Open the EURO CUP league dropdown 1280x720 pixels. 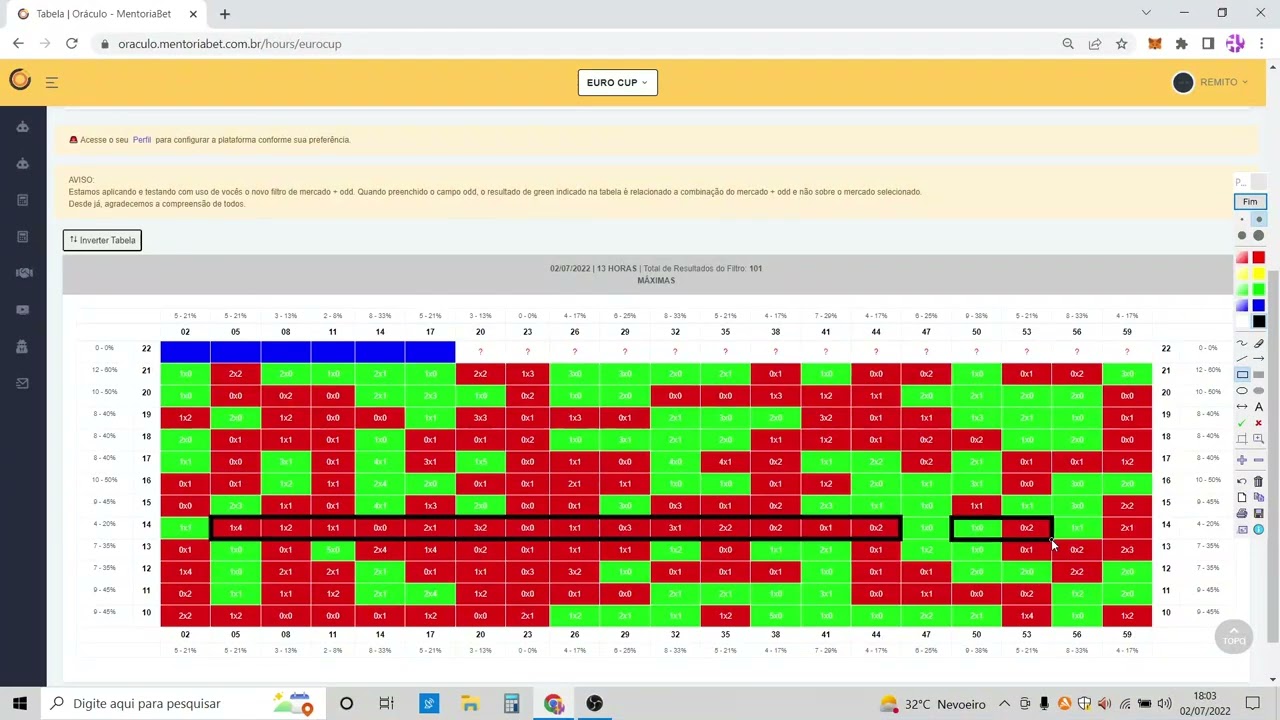click(x=617, y=82)
